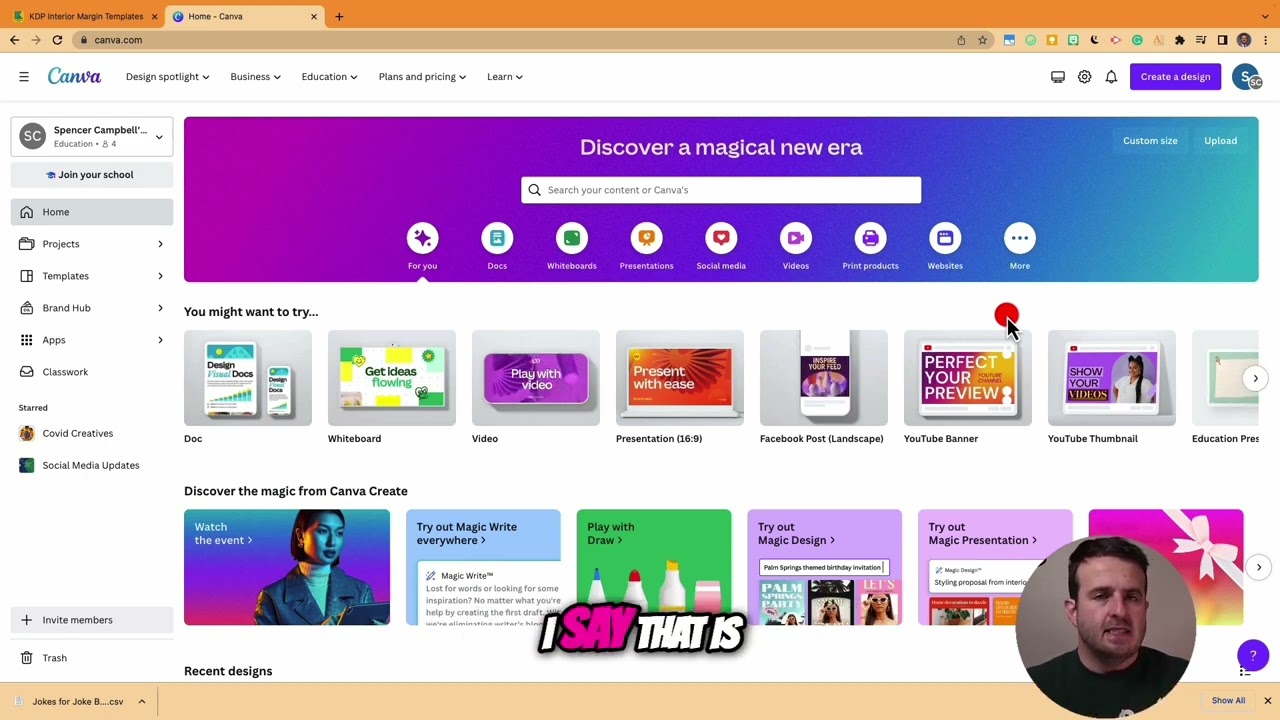Open Play with Draw card

coord(654,567)
